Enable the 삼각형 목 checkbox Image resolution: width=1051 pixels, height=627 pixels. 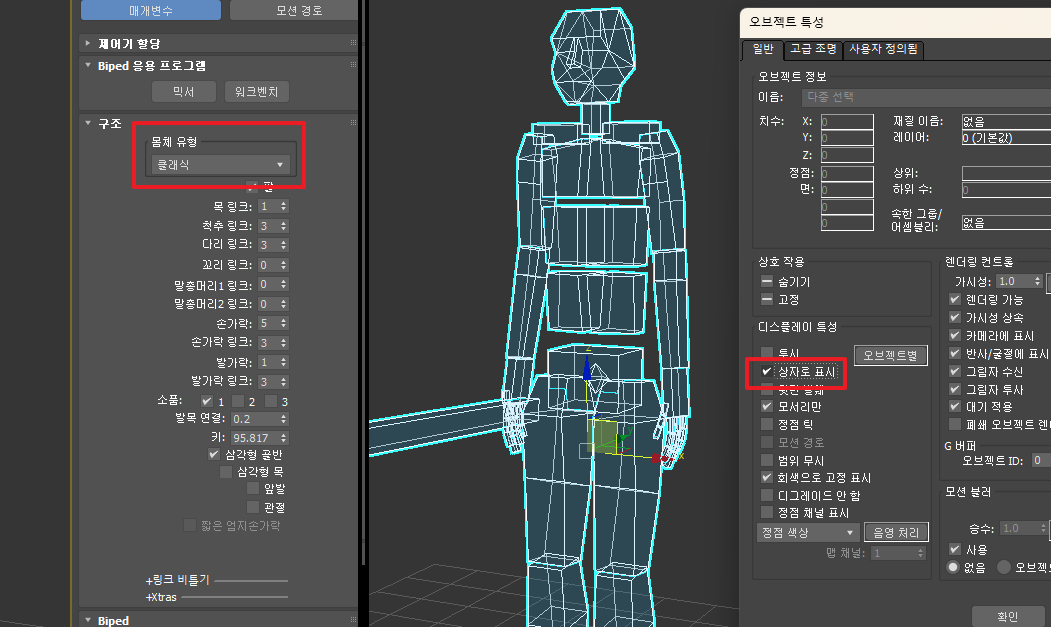[226, 471]
